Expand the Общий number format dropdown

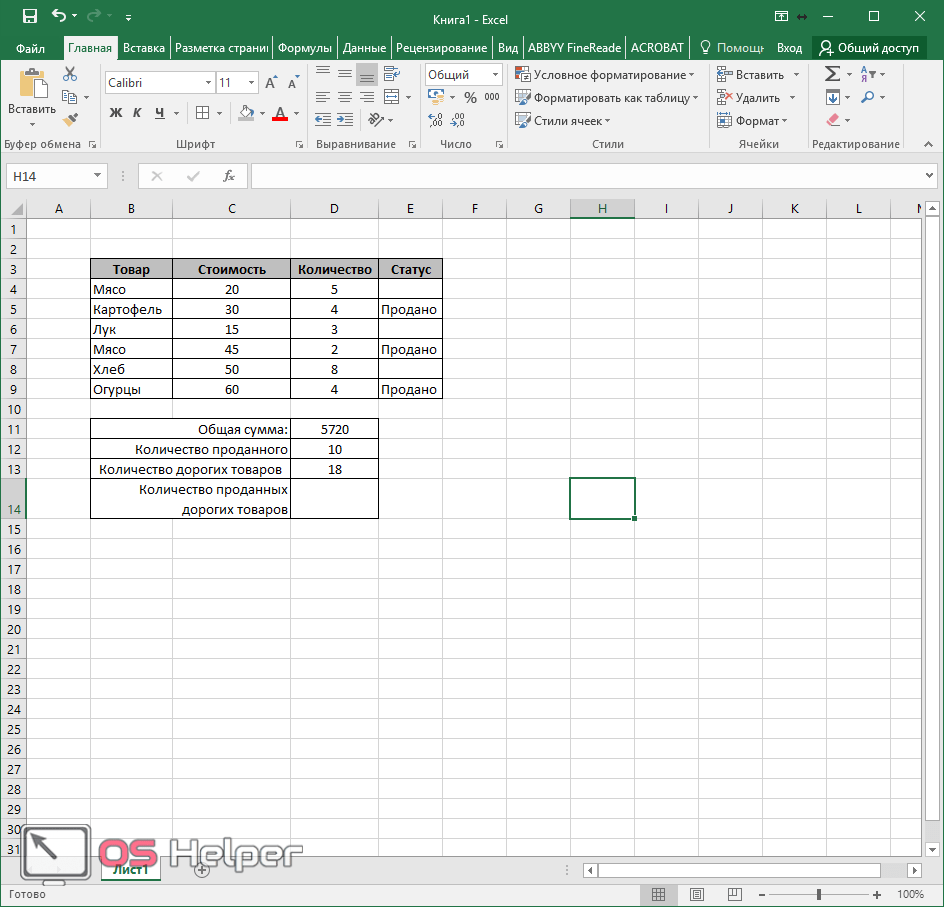click(x=495, y=75)
